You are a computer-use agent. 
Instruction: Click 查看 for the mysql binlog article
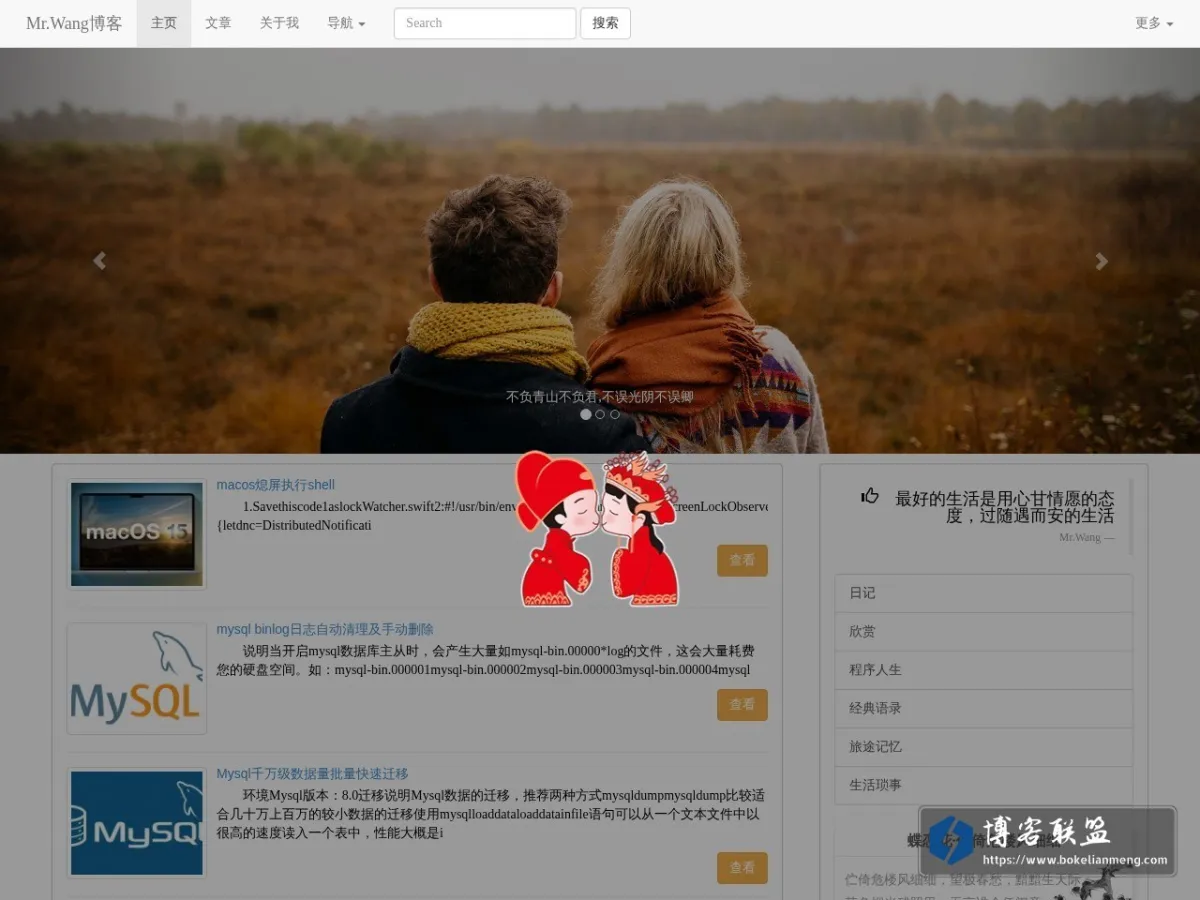pos(742,705)
